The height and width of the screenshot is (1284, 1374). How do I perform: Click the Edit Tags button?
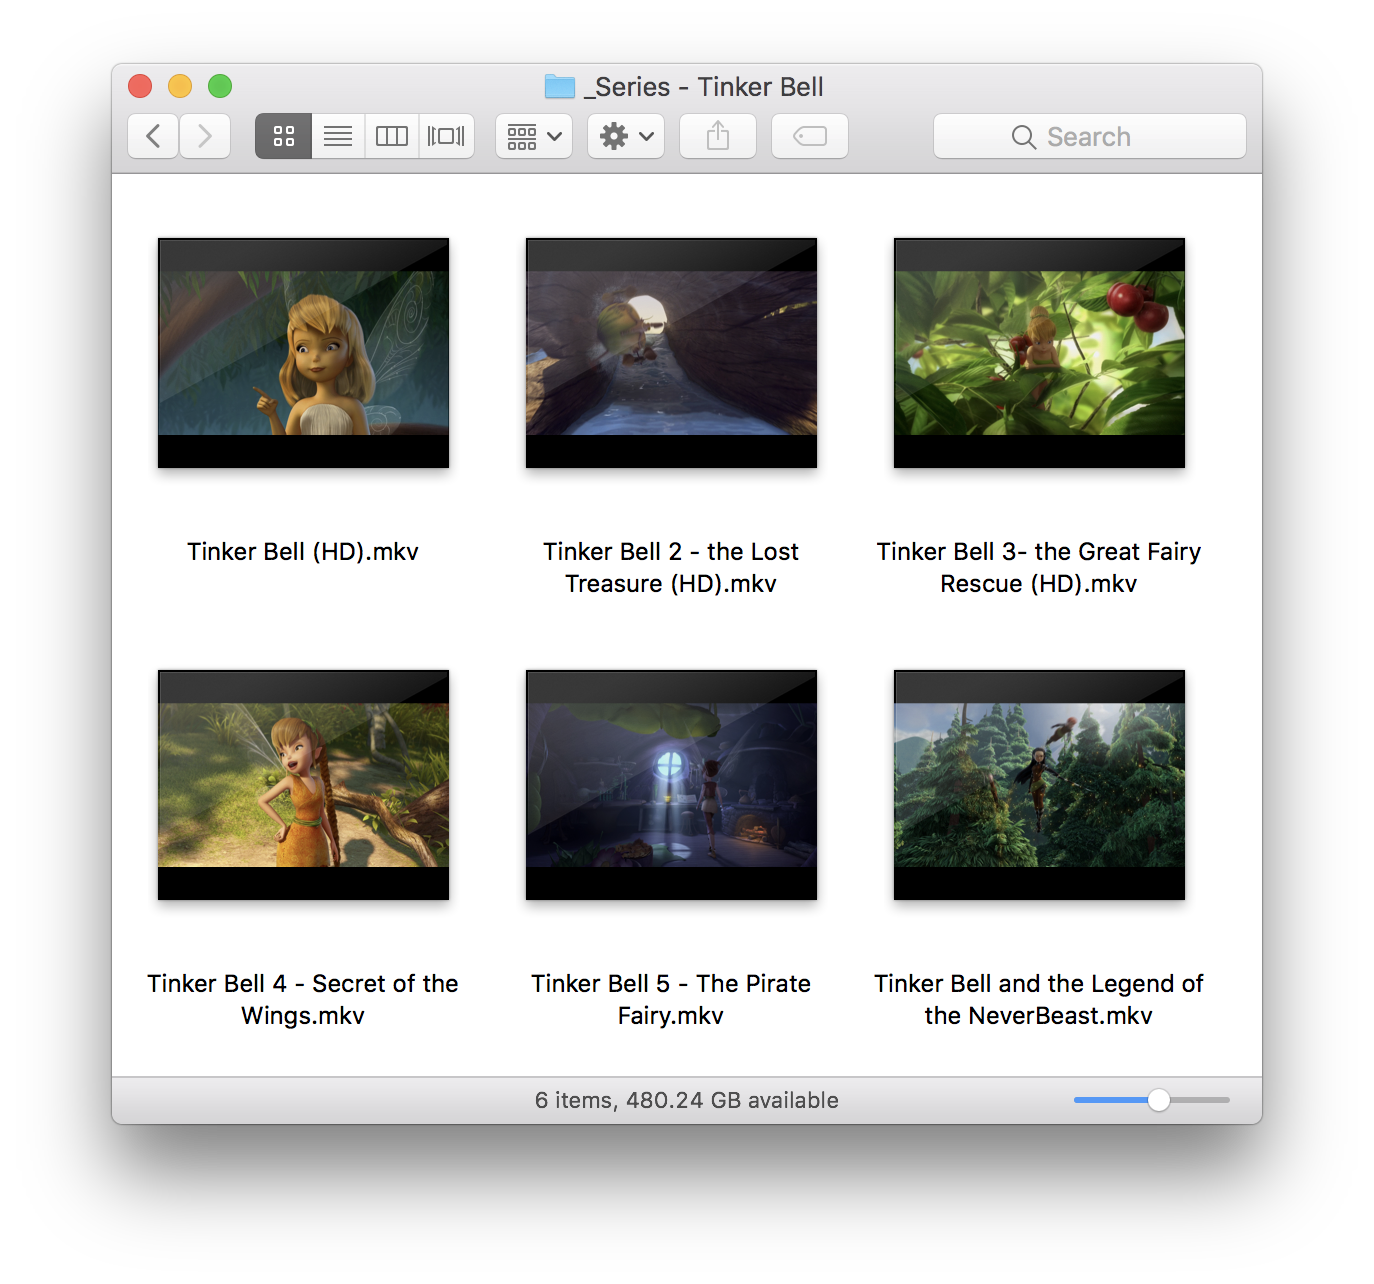click(810, 136)
